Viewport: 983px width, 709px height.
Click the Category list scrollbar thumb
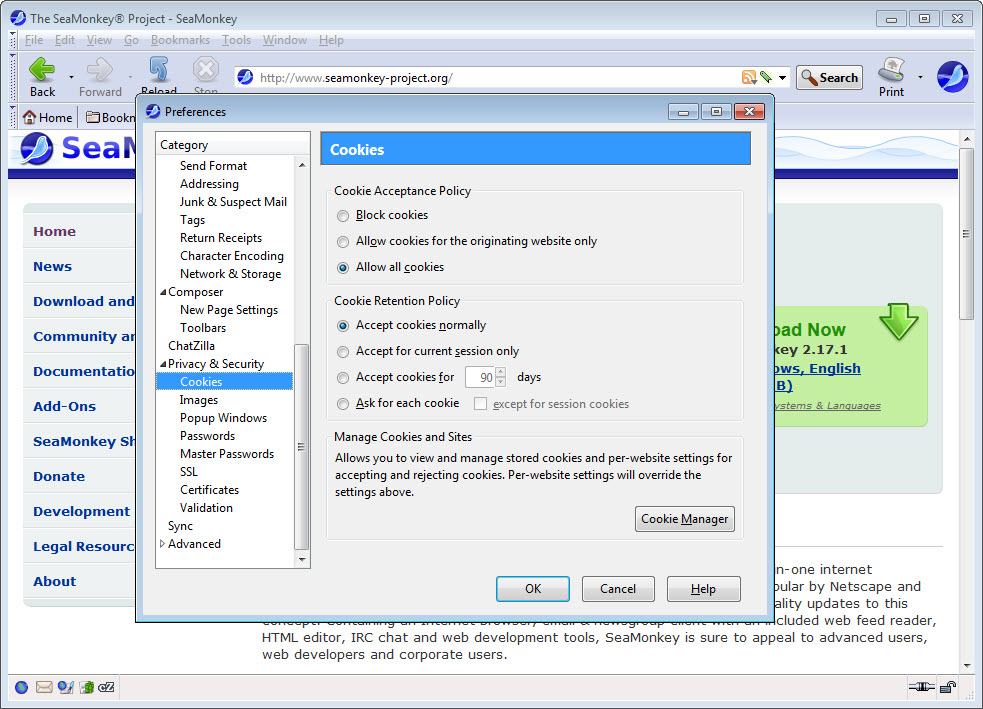pos(302,446)
